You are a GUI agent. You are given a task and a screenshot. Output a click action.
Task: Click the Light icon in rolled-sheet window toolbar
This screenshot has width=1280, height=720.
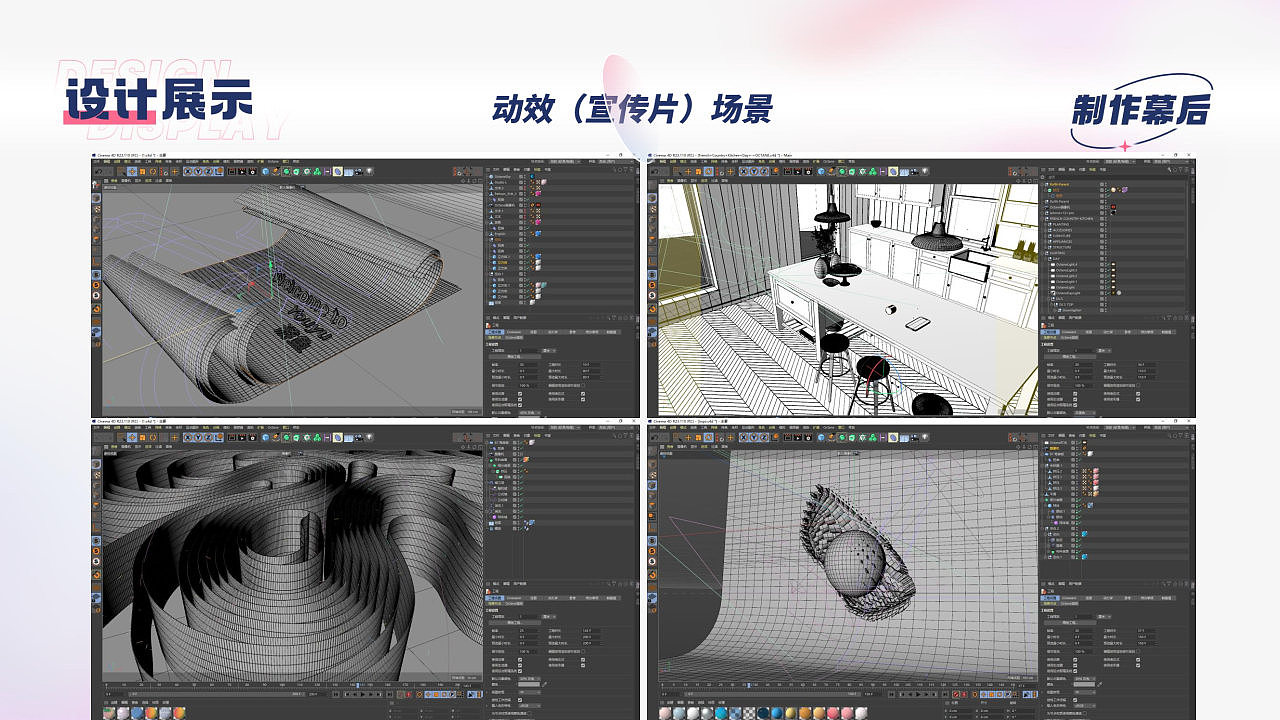[x=369, y=171]
